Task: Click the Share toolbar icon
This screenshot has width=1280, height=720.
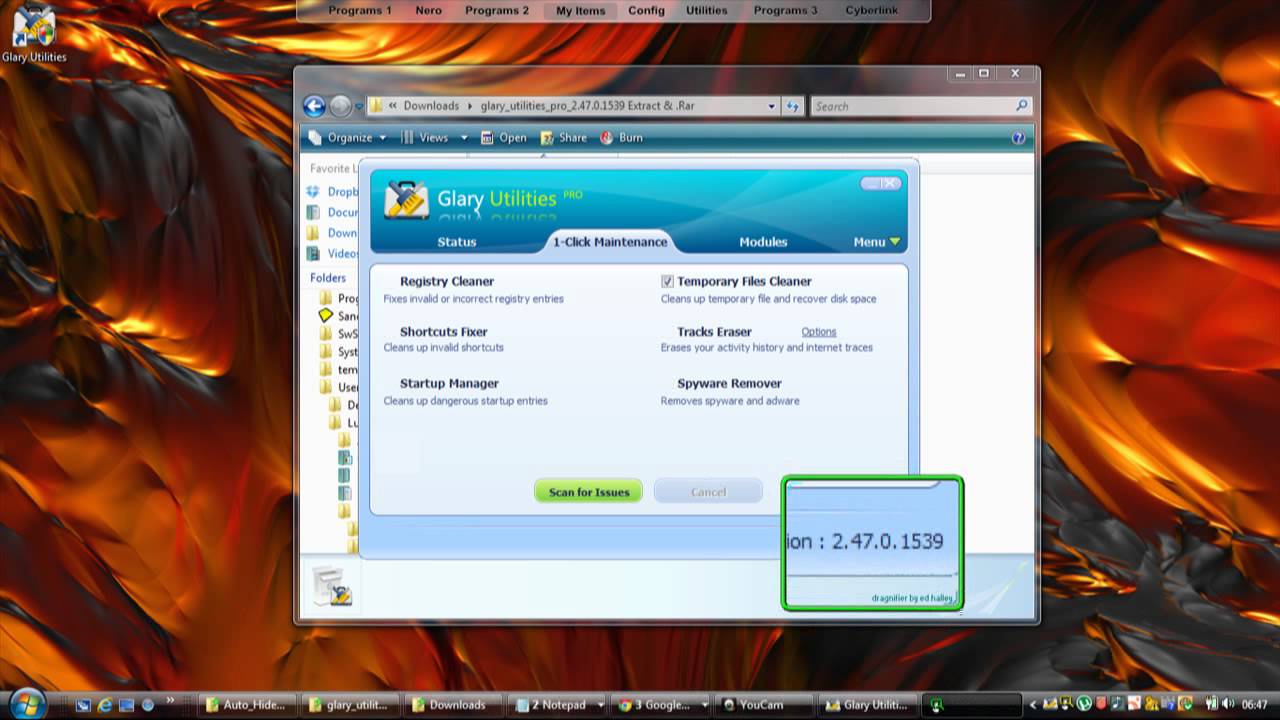Action: click(547, 138)
